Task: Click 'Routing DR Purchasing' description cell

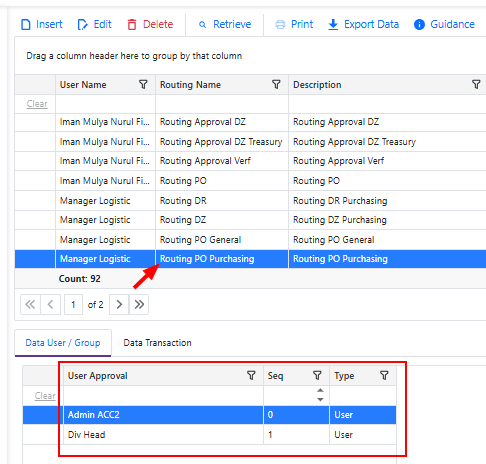Action: click(x=387, y=201)
